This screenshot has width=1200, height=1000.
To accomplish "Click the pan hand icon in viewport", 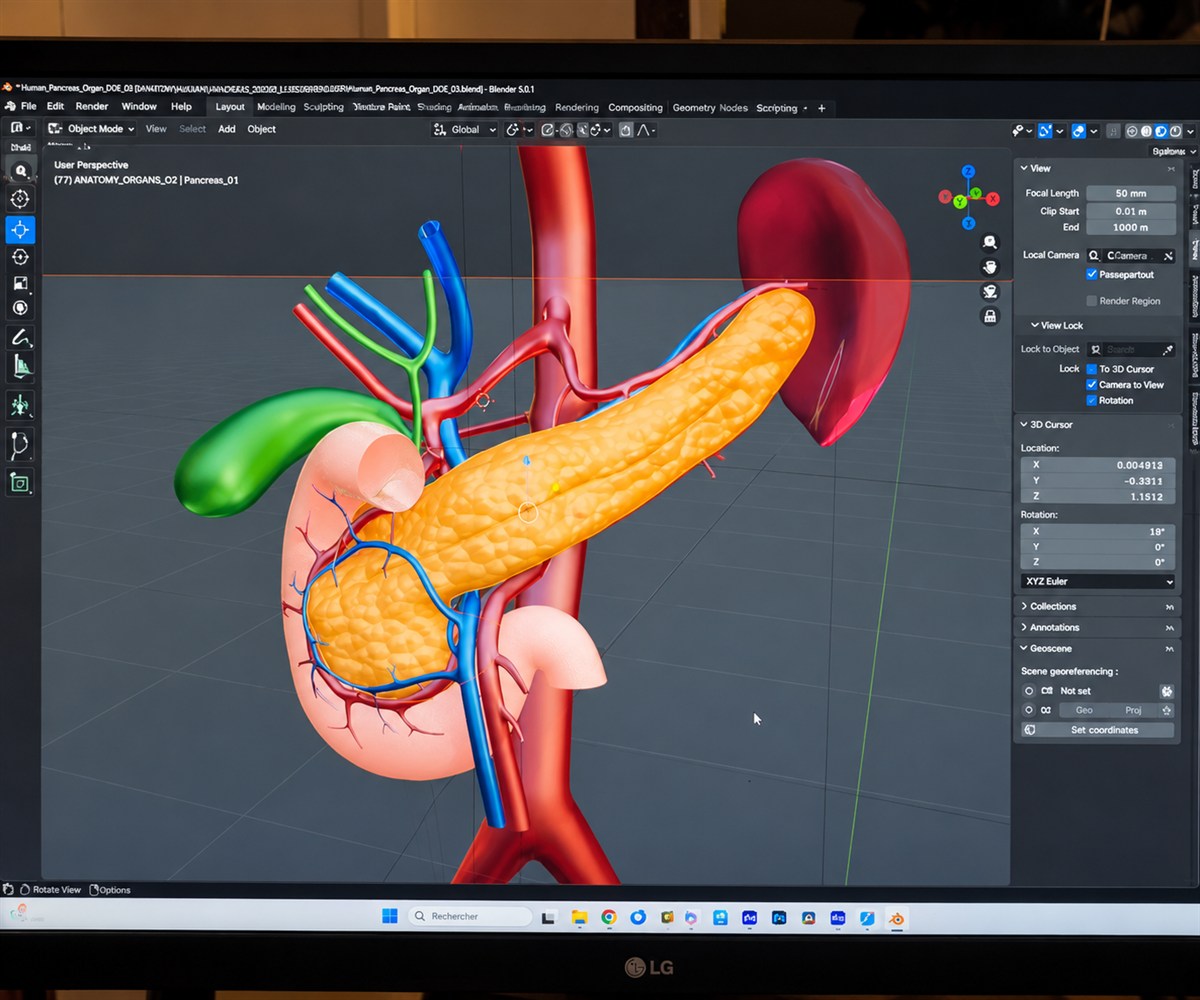I will click(990, 267).
